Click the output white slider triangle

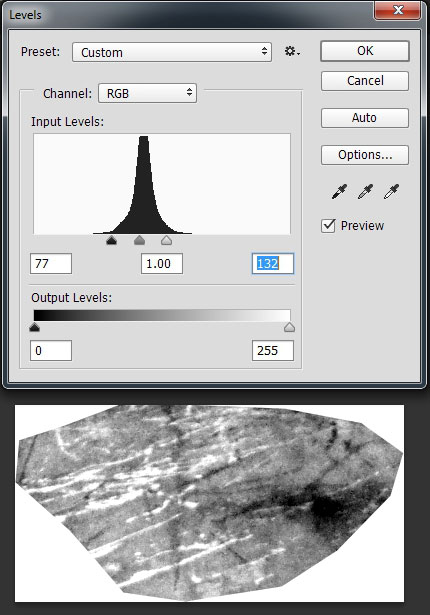290,327
